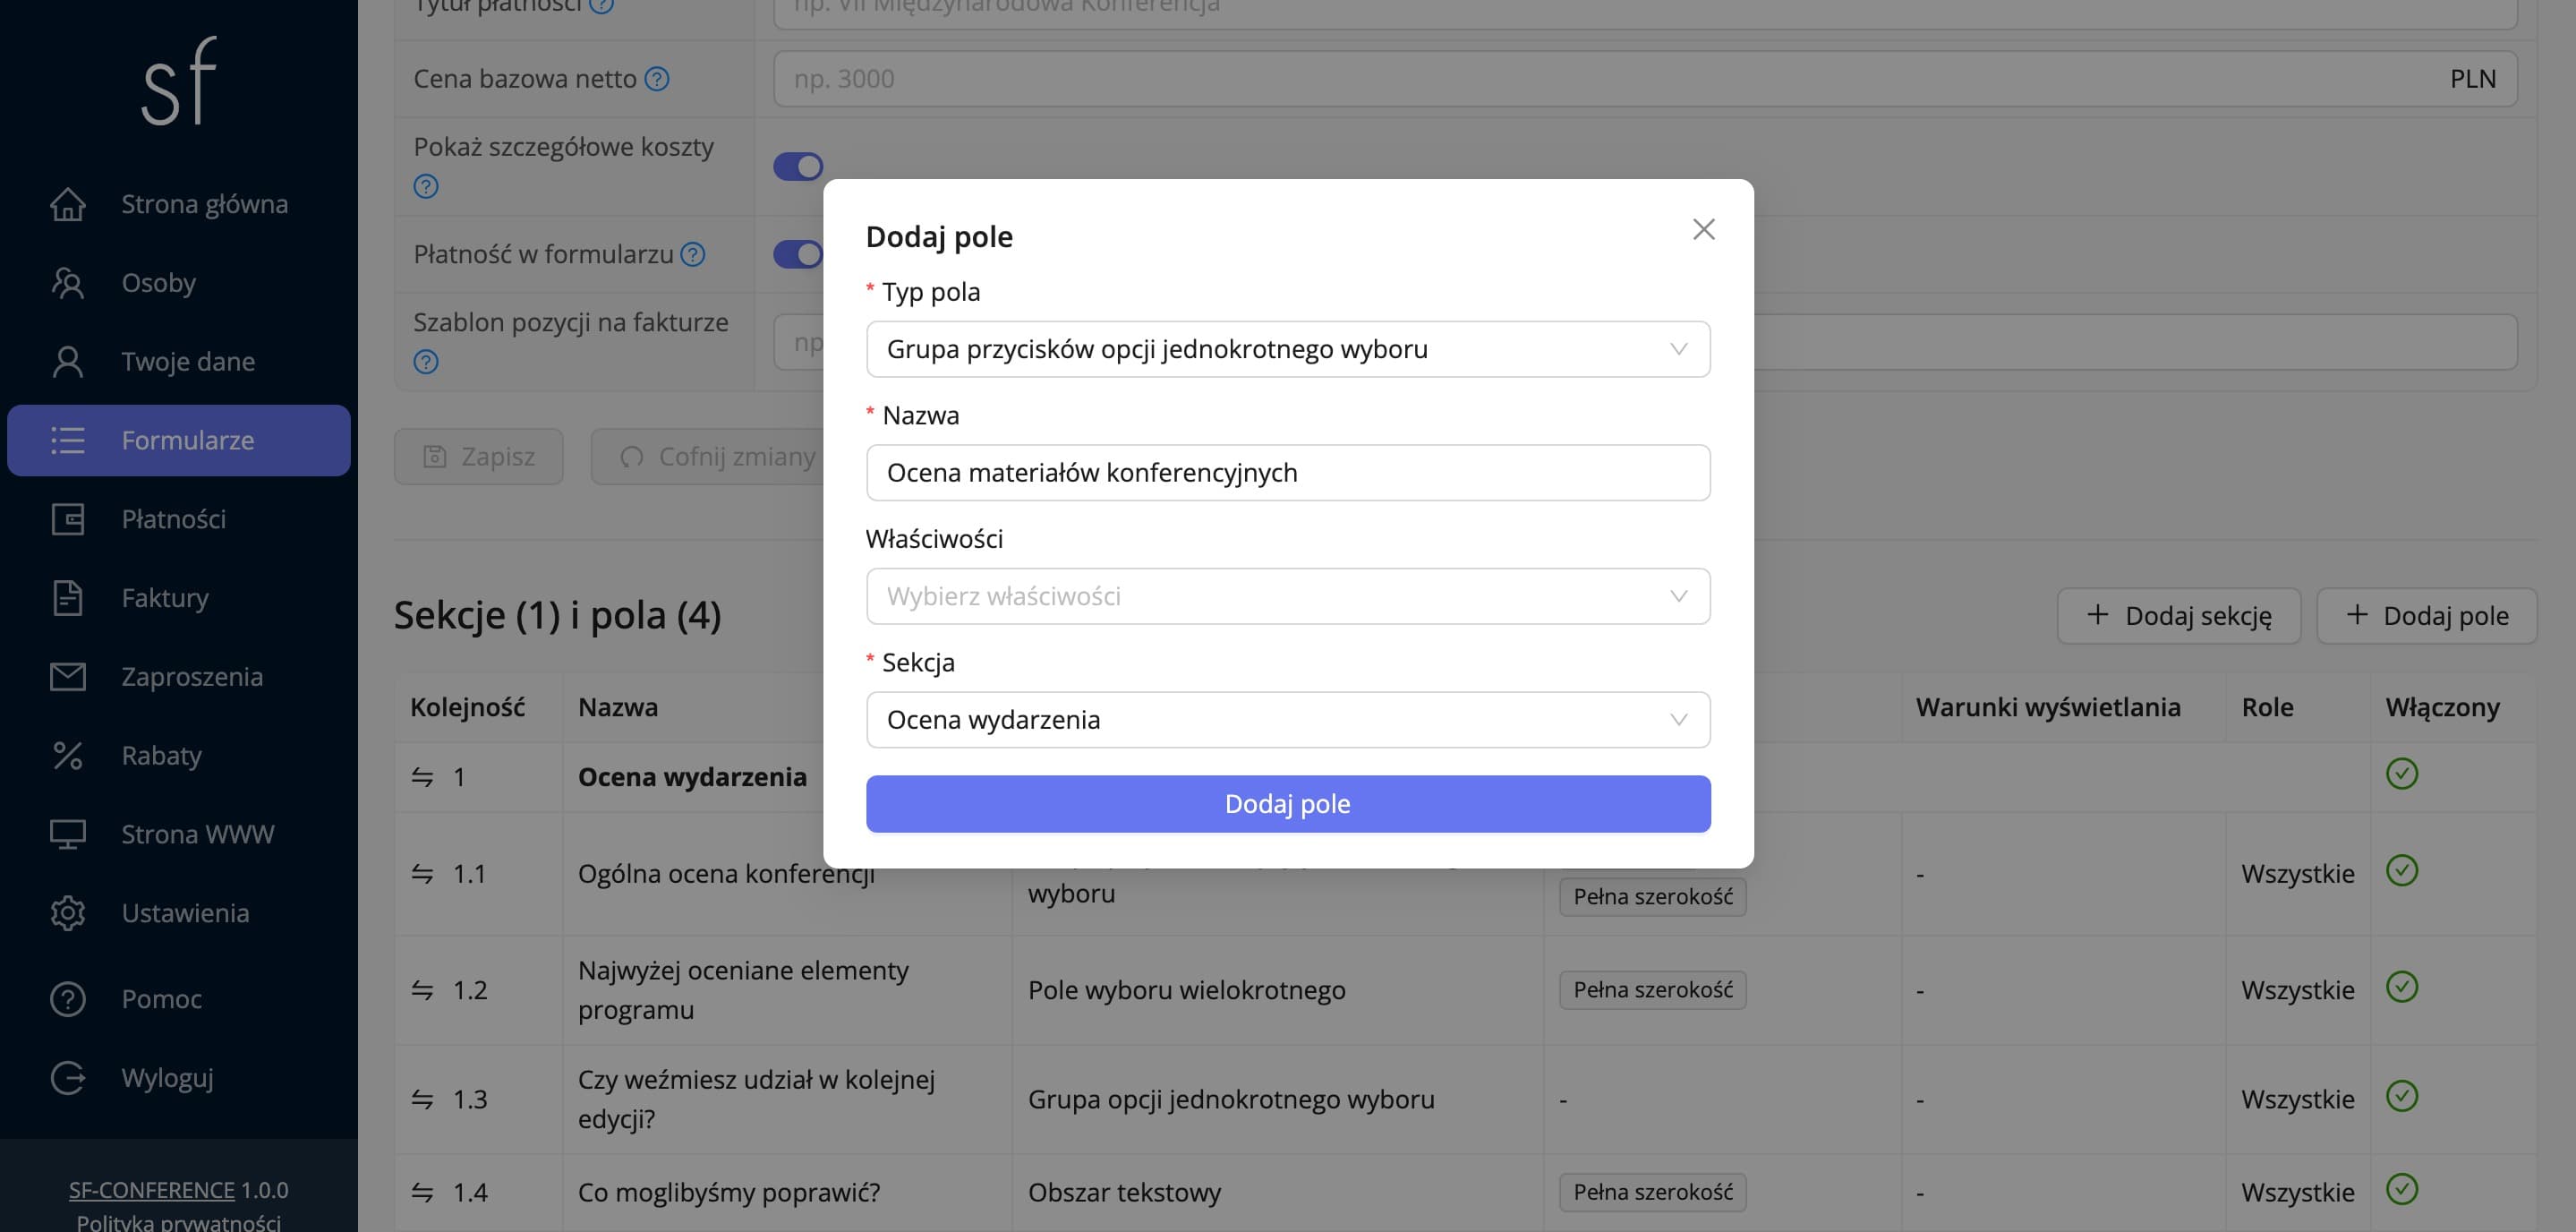Focus the Cena bazowa netto input
Image resolution: width=2576 pixels, height=1232 pixels.
[x=1645, y=79]
